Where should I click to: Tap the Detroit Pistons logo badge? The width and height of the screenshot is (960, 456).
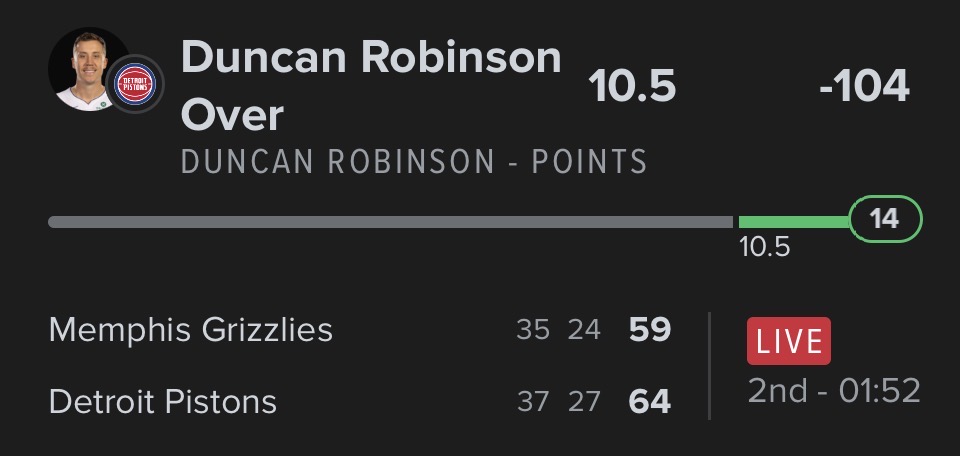[134, 85]
